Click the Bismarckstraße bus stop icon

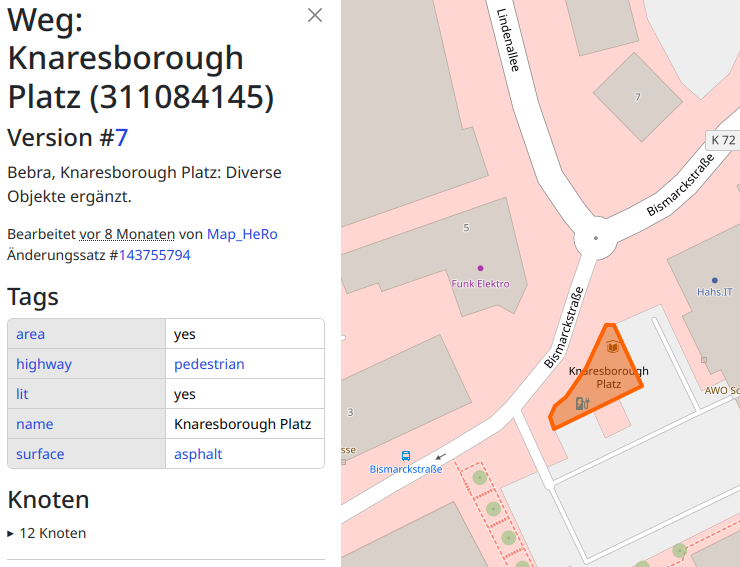[x=406, y=456]
